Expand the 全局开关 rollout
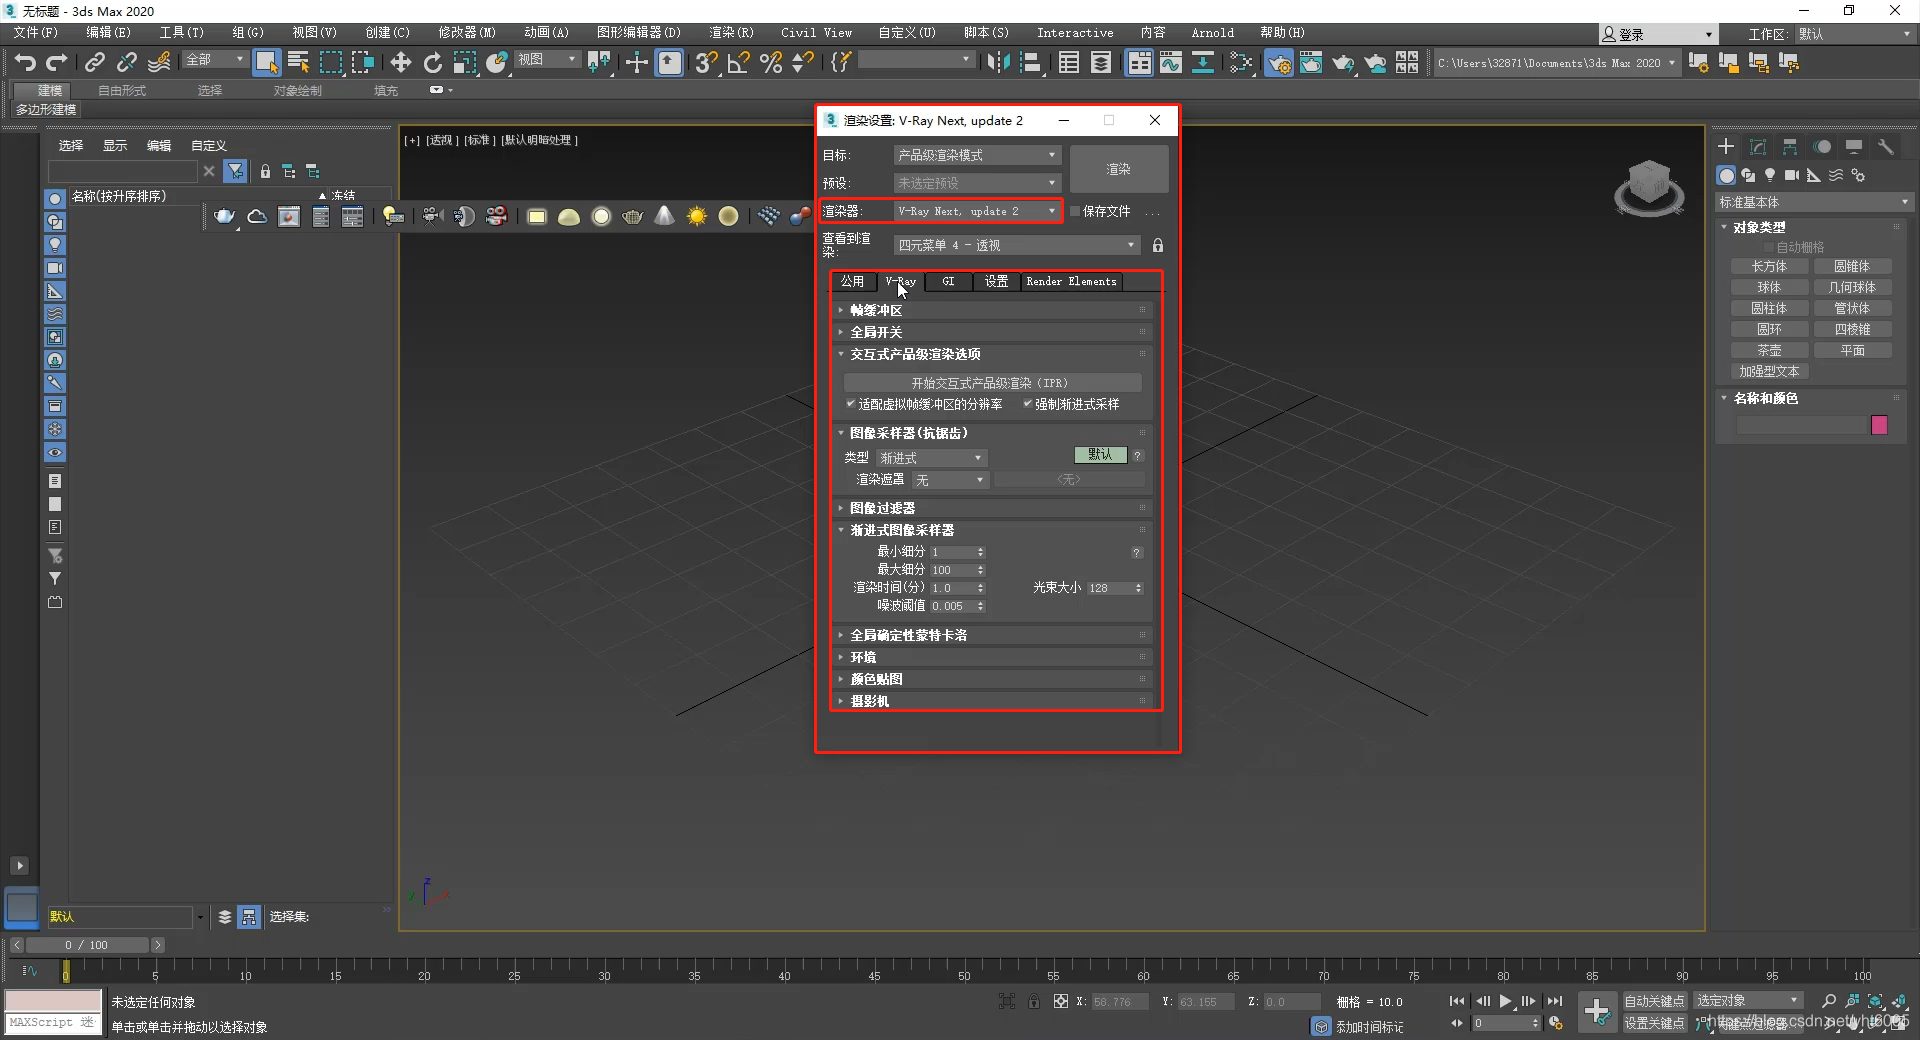1920x1040 pixels. tap(993, 332)
